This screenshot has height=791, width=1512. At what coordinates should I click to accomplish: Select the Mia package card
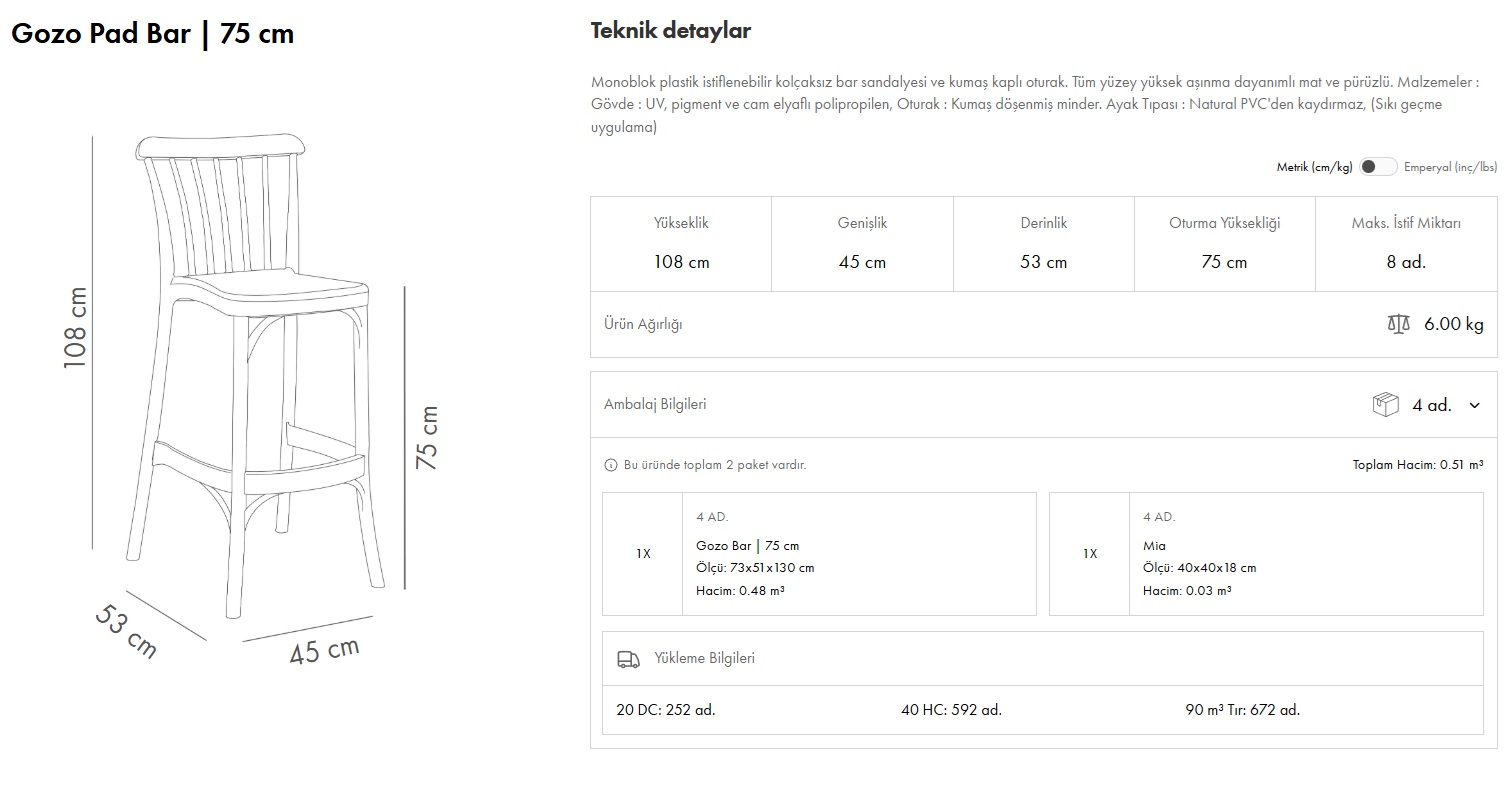coord(1265,554)
